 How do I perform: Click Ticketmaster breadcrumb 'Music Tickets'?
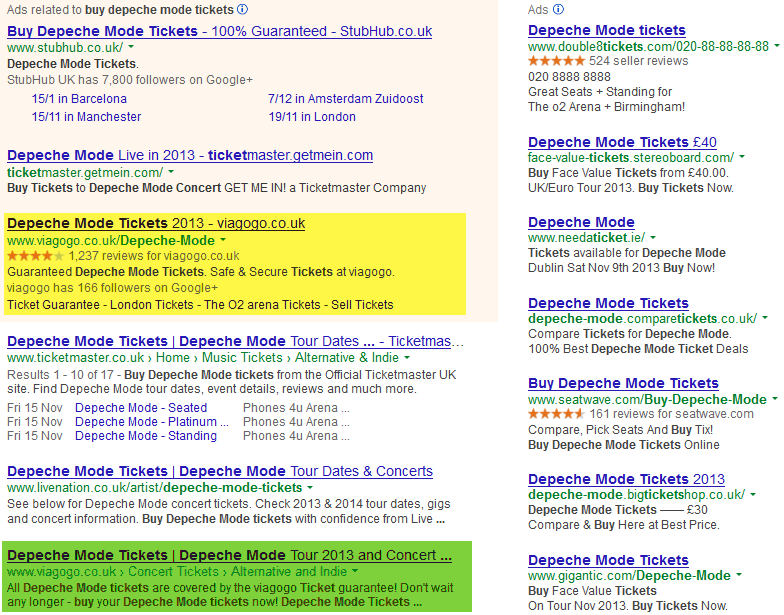242,358
